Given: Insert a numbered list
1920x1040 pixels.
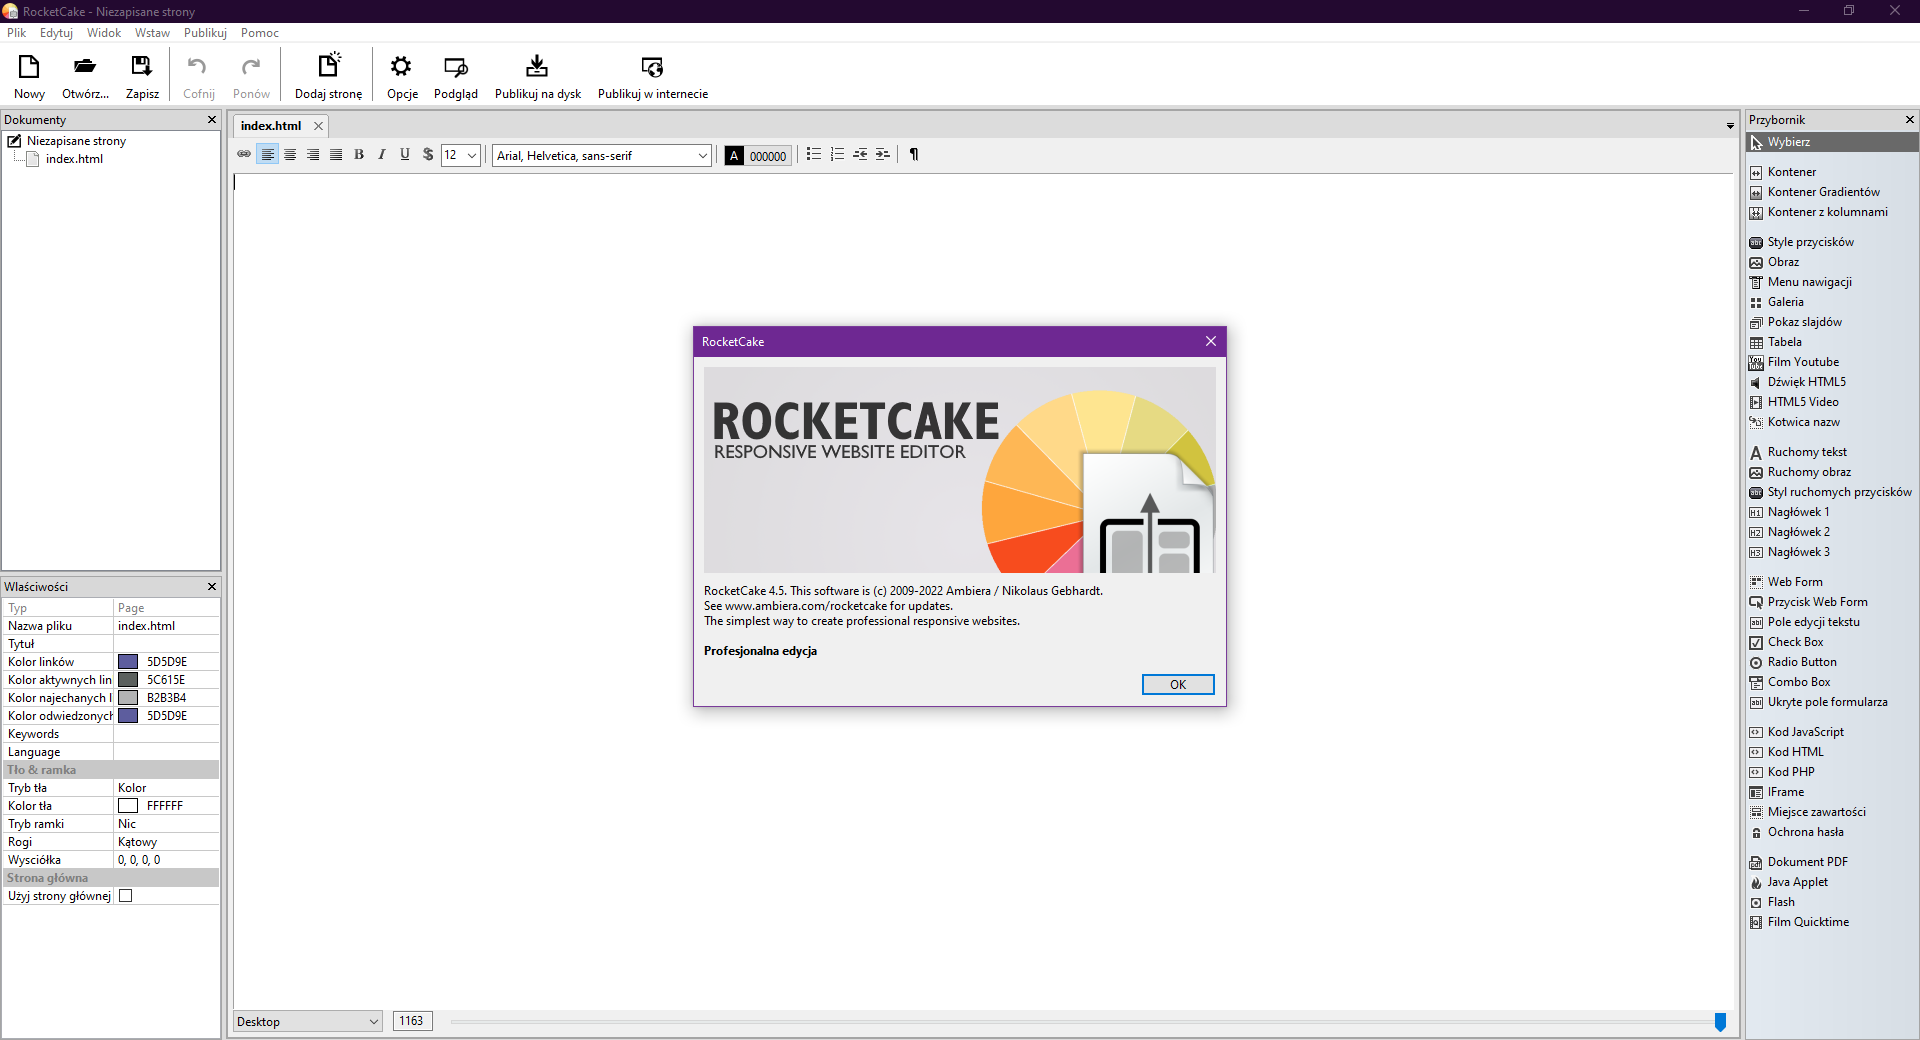Looking at the screenshot, I should [837, 155].
